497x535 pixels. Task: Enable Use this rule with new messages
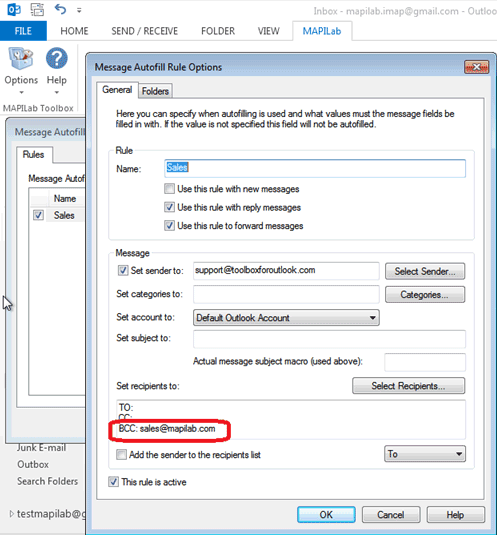point(169,189)
